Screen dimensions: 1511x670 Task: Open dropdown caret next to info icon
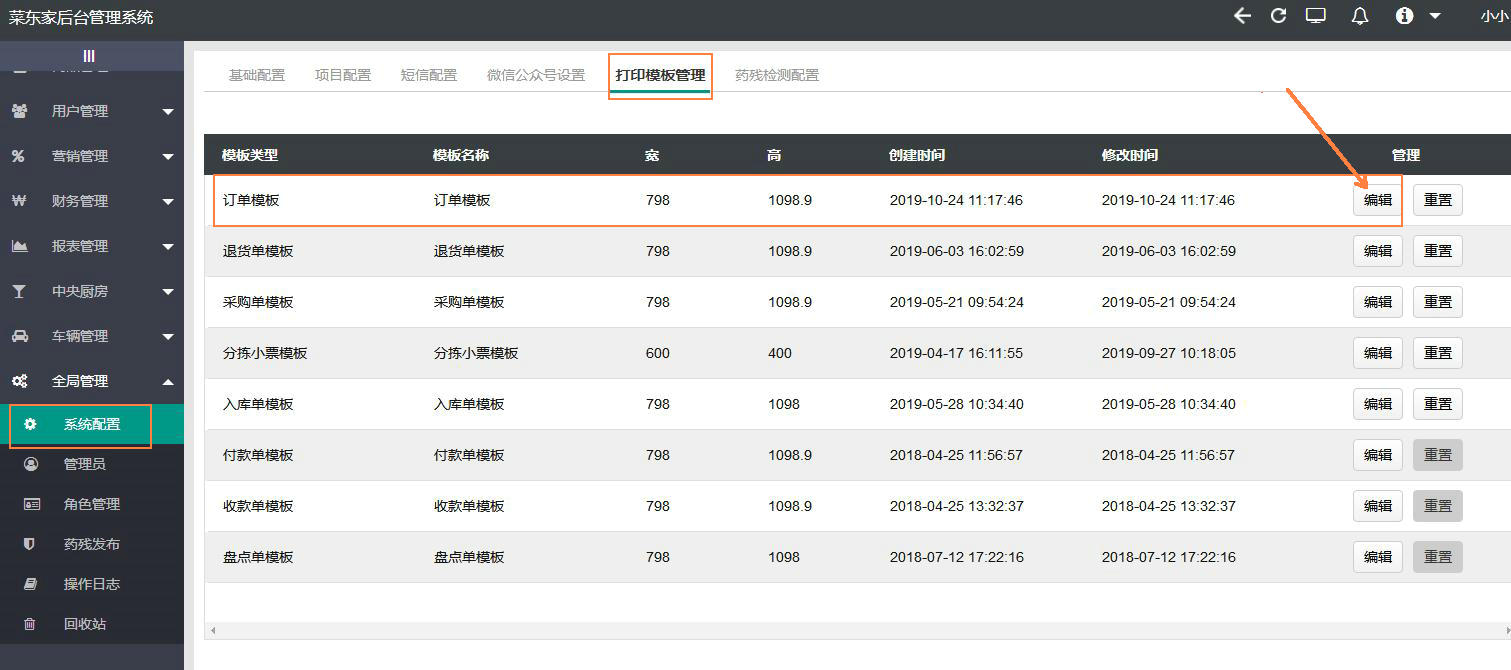1435,16
